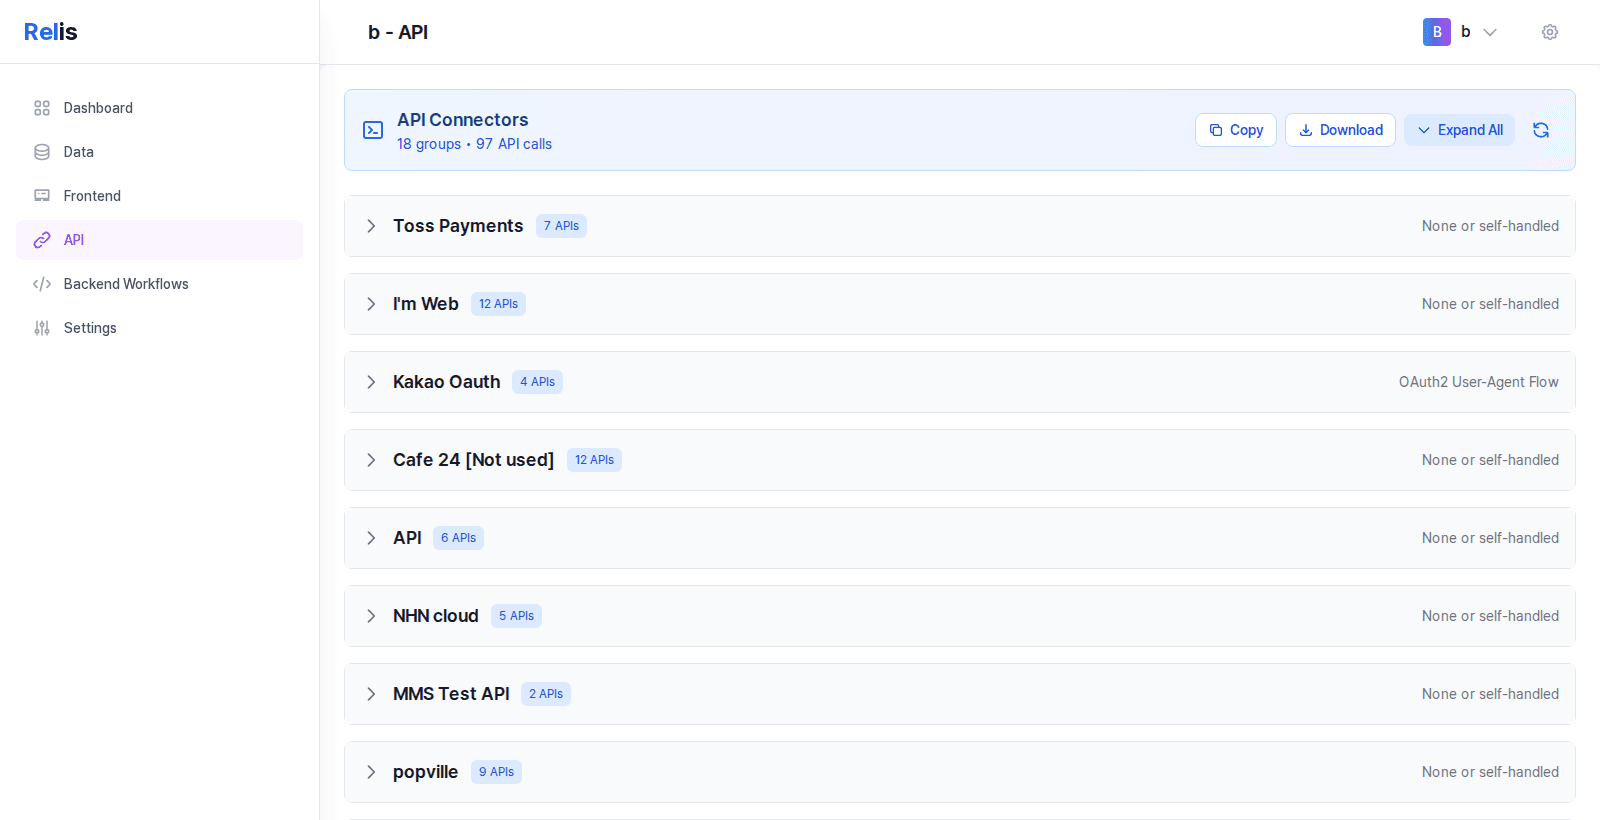Click "None or self-handled" on popville

[x=1490, y=772]
